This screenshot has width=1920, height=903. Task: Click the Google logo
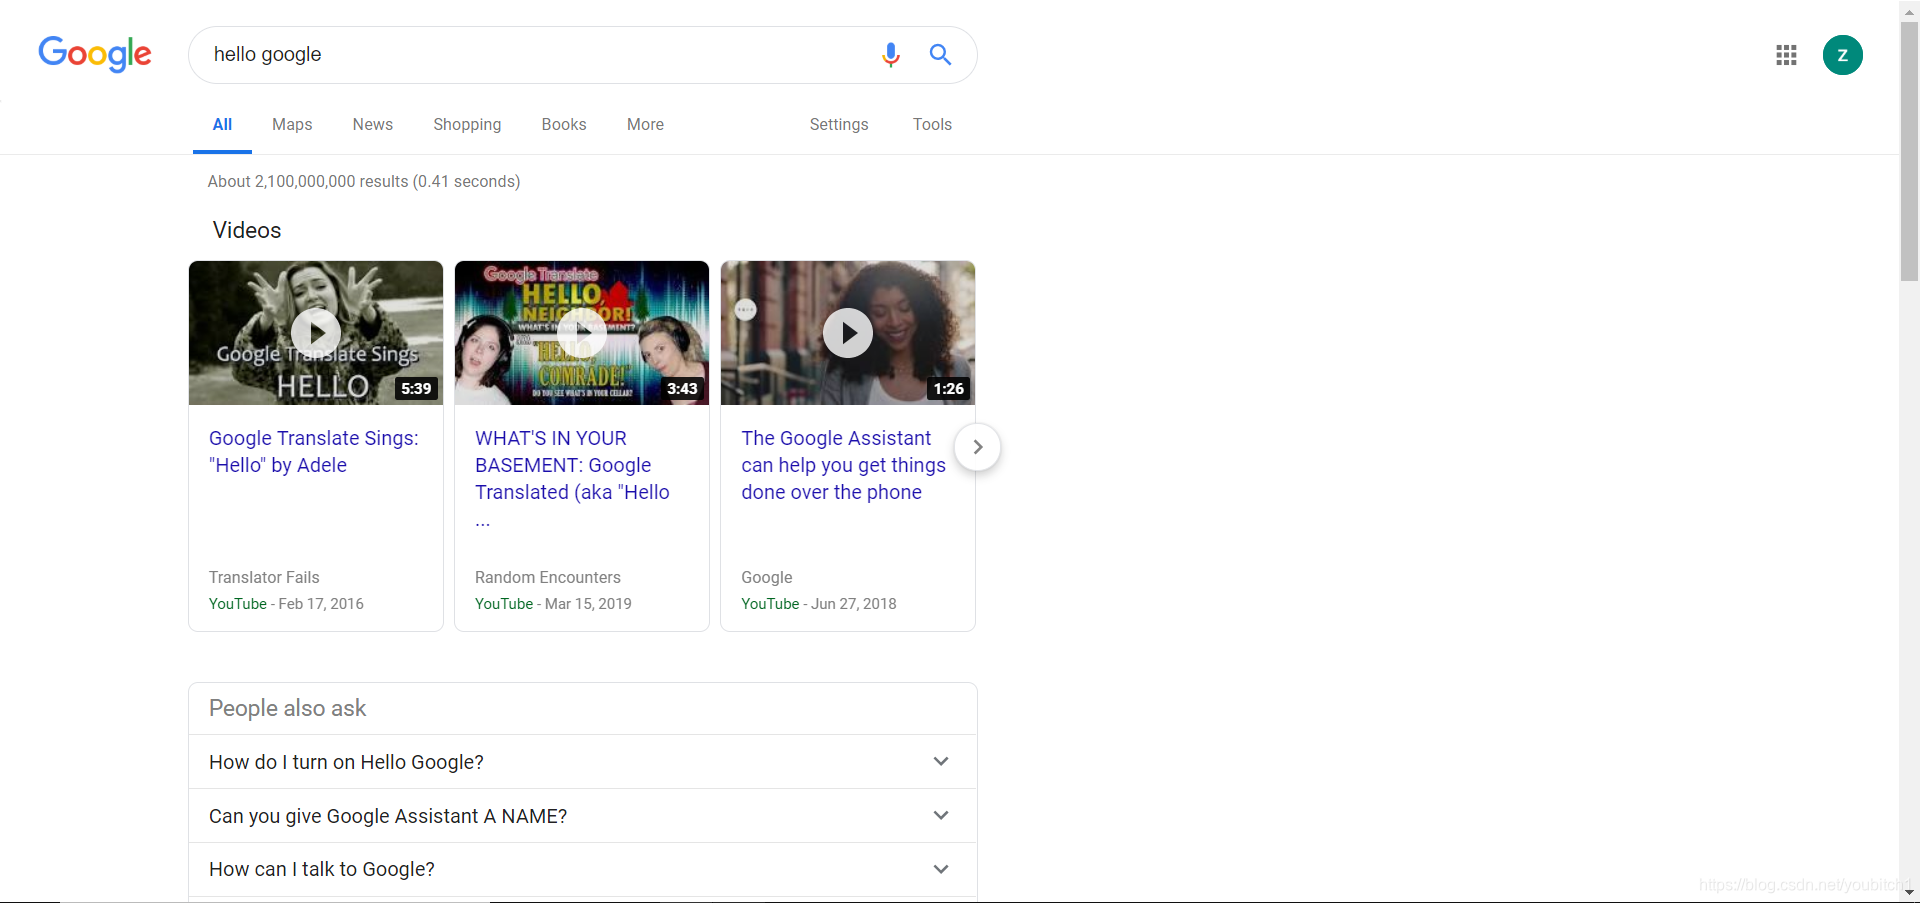pyautogui.click(x=95, y=54)
